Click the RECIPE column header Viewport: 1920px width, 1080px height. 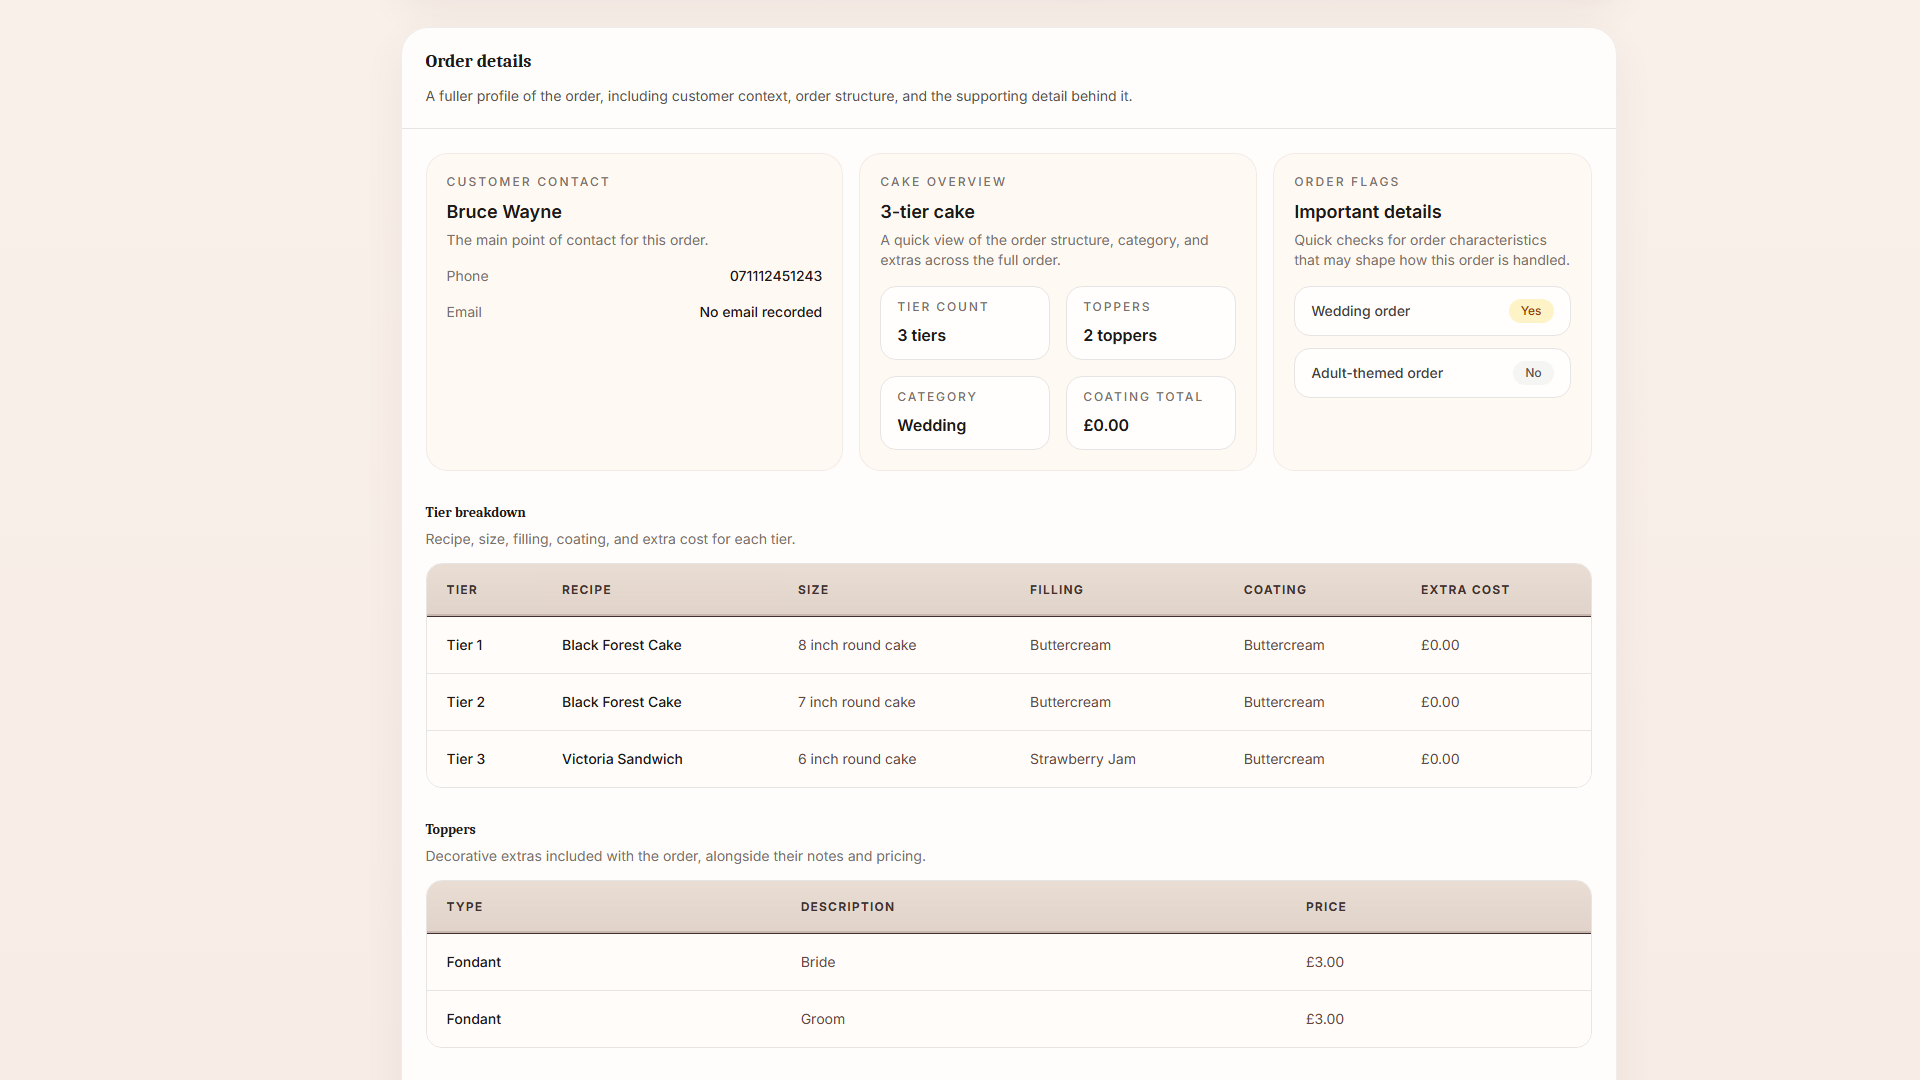coord(586,590)
